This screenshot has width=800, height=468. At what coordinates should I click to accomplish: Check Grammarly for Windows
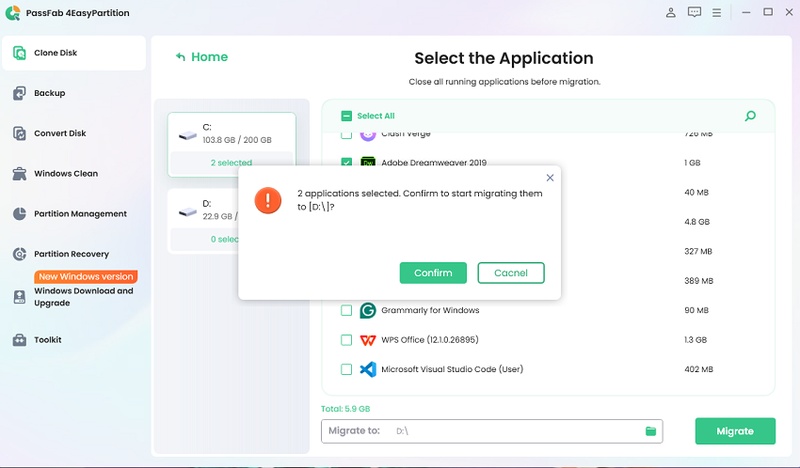(346, 310)
